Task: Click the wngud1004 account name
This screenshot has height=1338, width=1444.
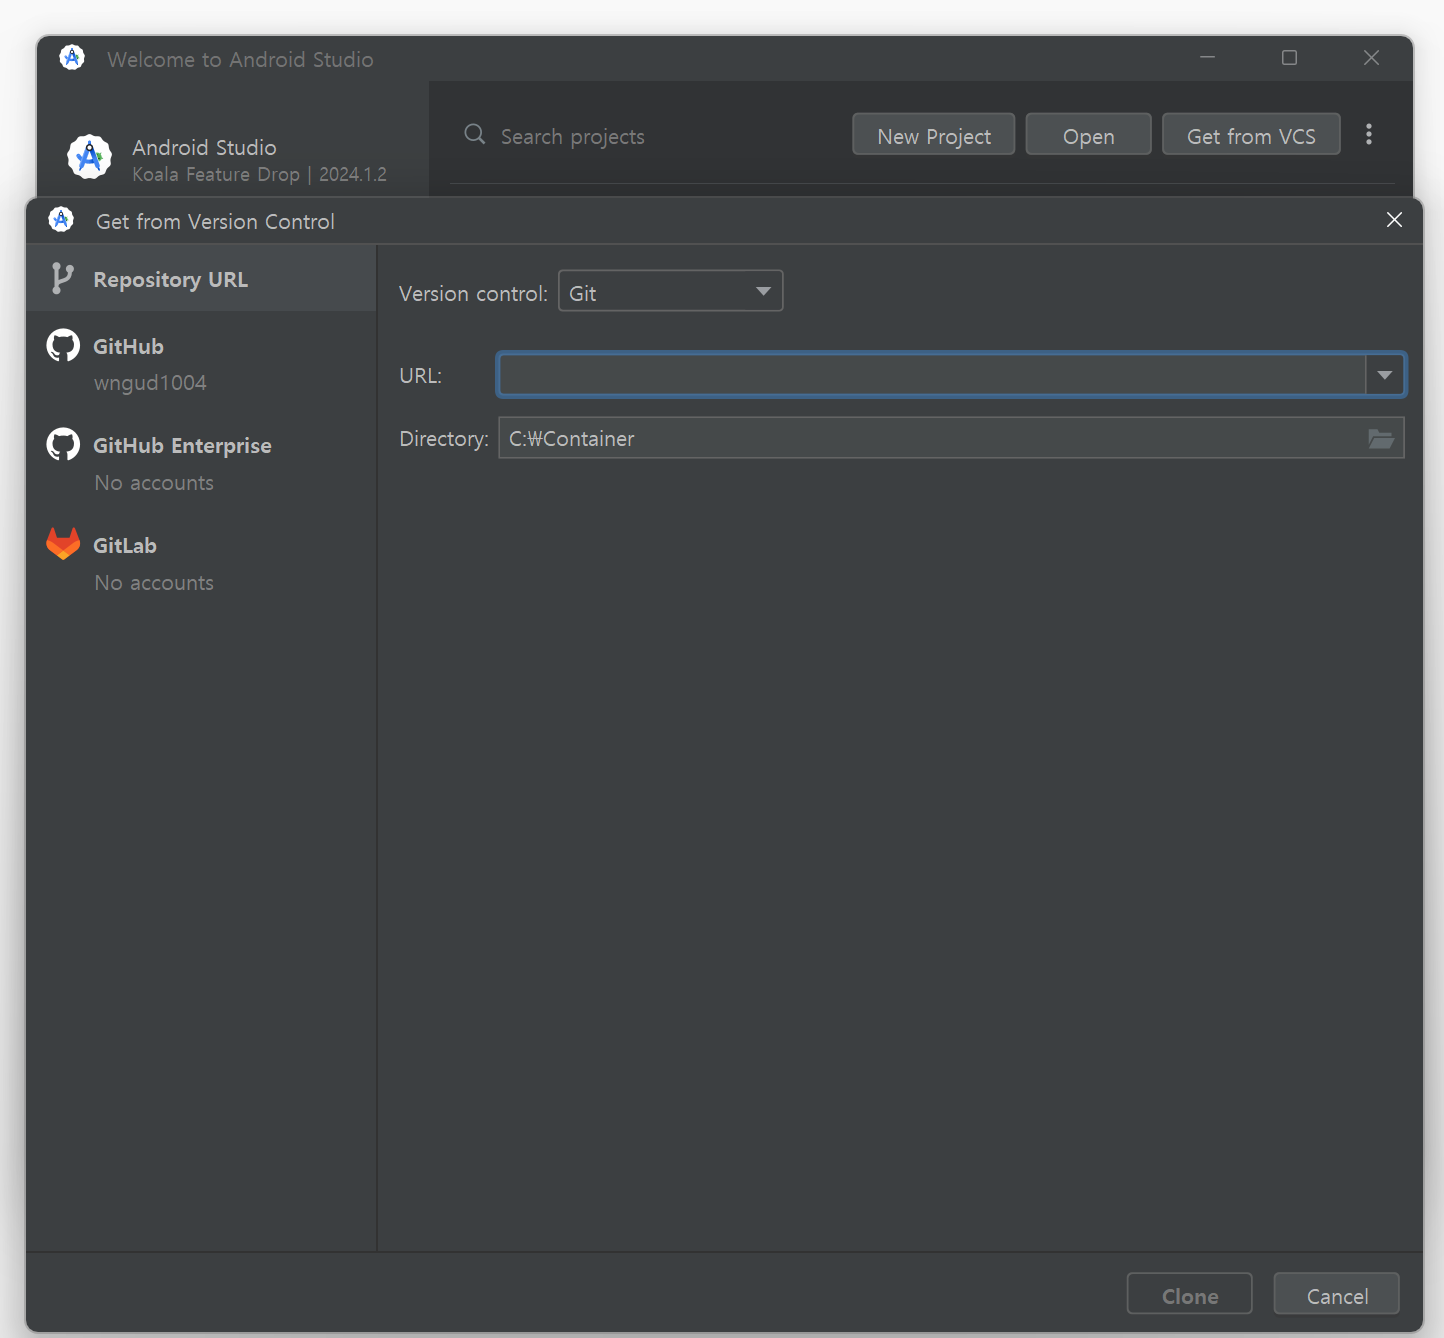Action: pos(150,383)
